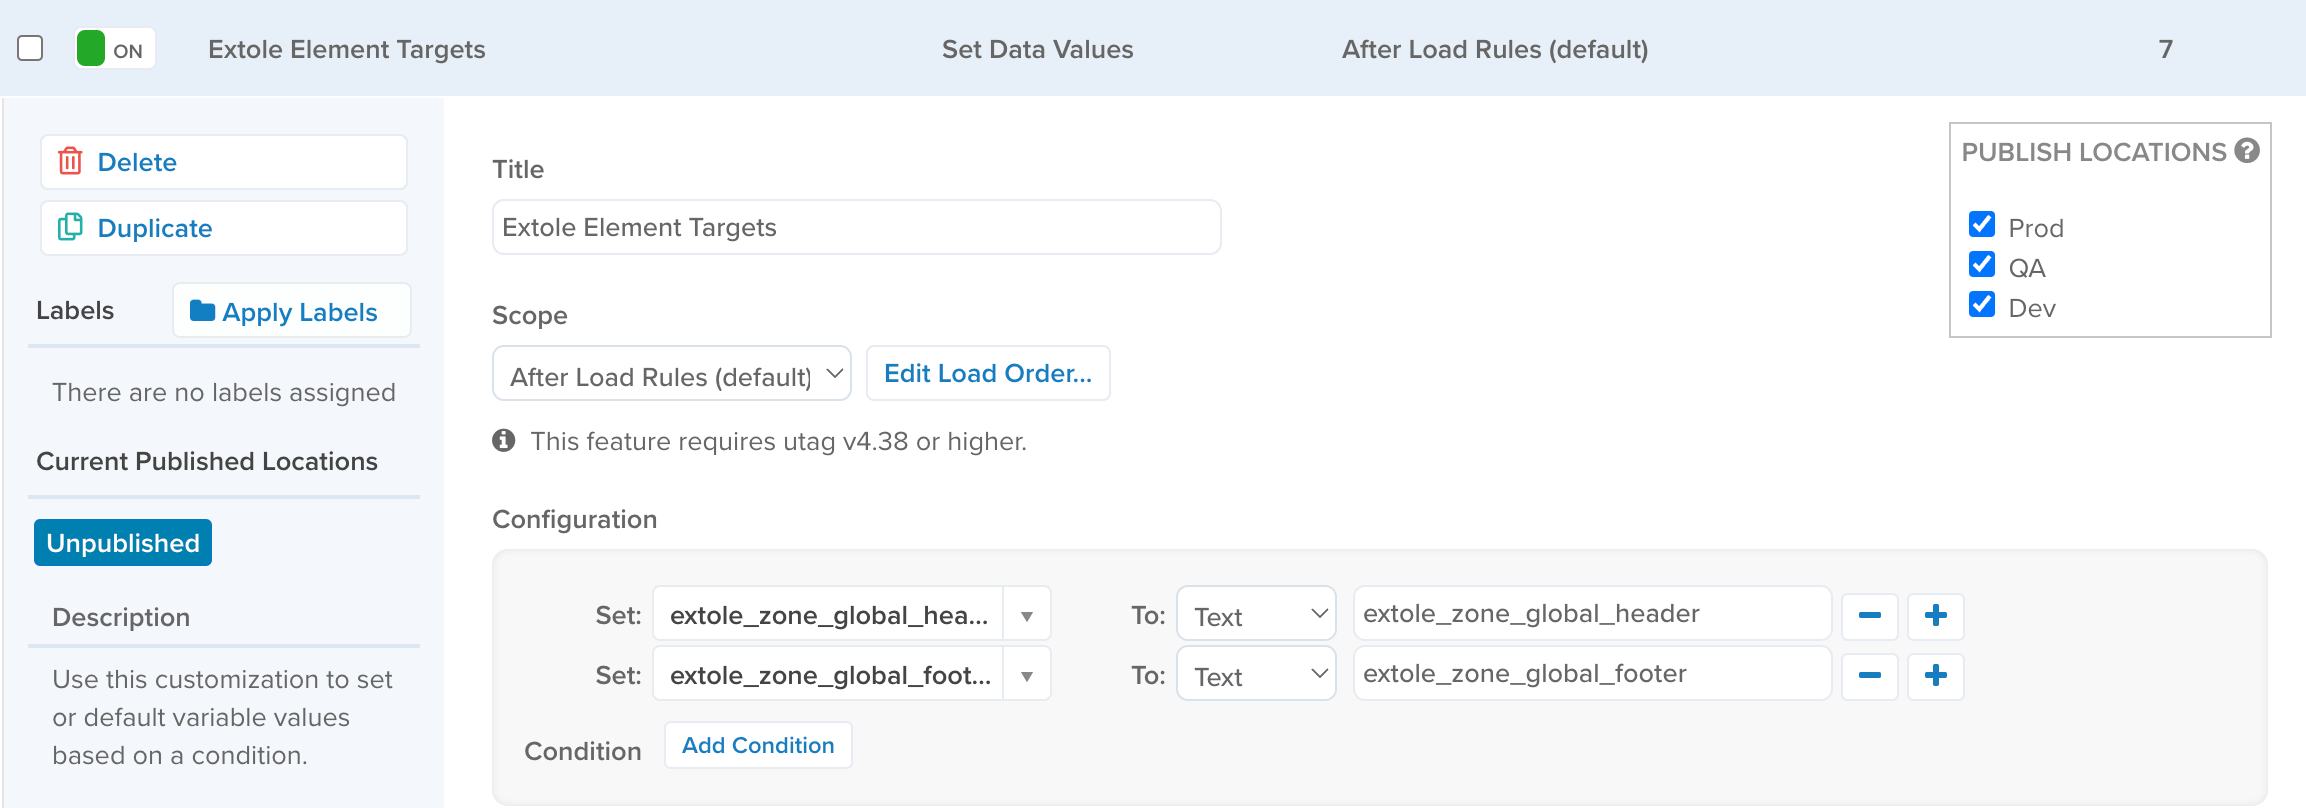Click the copy icon beside Duplicate

[70, 227]
